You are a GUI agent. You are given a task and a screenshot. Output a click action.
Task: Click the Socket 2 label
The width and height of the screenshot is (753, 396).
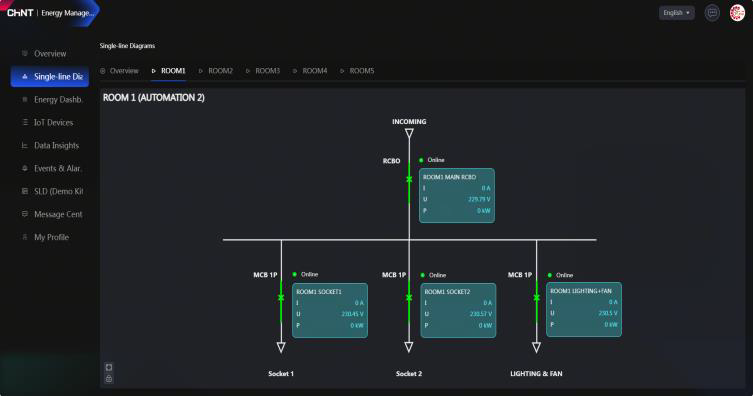click(x=409, y=373)
